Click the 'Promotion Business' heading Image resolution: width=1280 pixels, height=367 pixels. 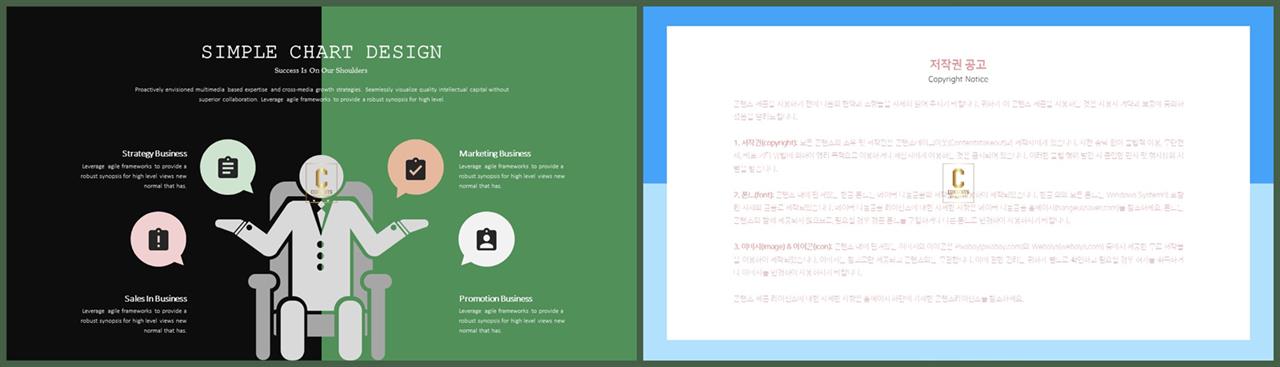pyautogui.click(x=496, y=298)
